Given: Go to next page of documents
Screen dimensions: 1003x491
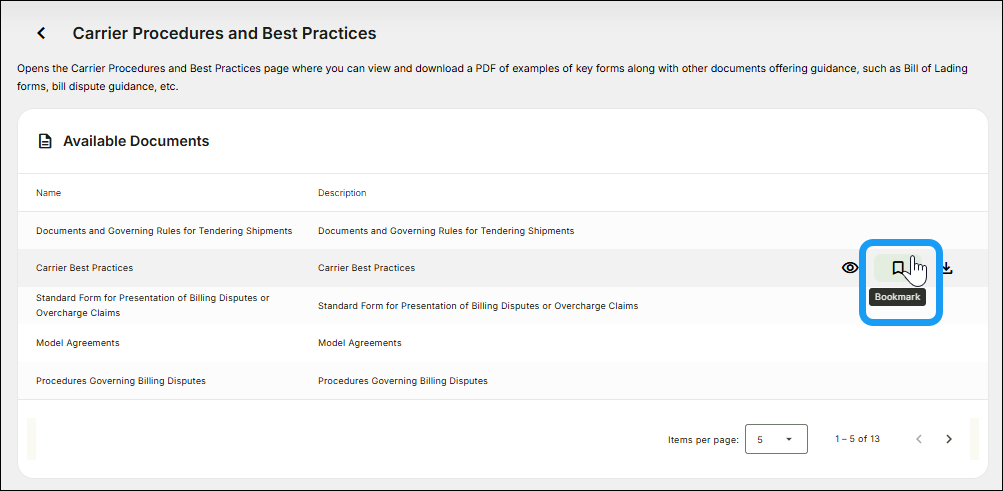Looking at the screenshot, I should tap(949, 439).
